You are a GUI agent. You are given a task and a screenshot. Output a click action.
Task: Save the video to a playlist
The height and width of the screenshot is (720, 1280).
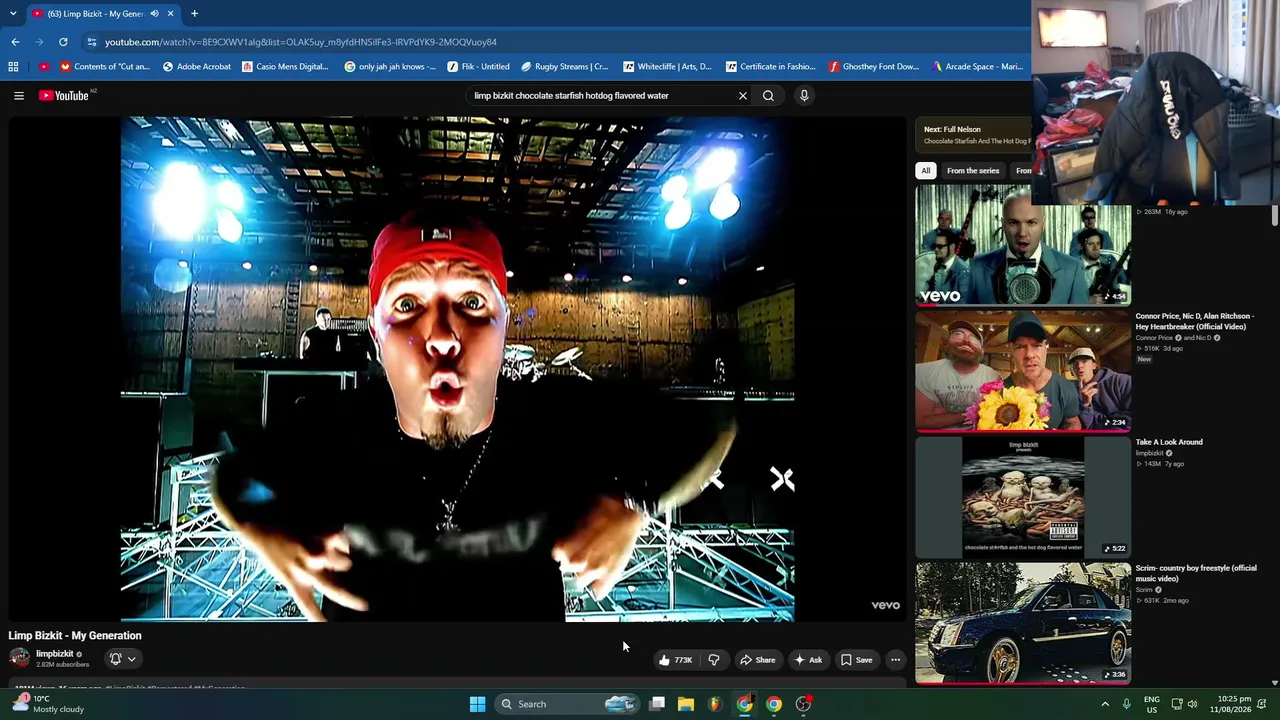[856, 660]
